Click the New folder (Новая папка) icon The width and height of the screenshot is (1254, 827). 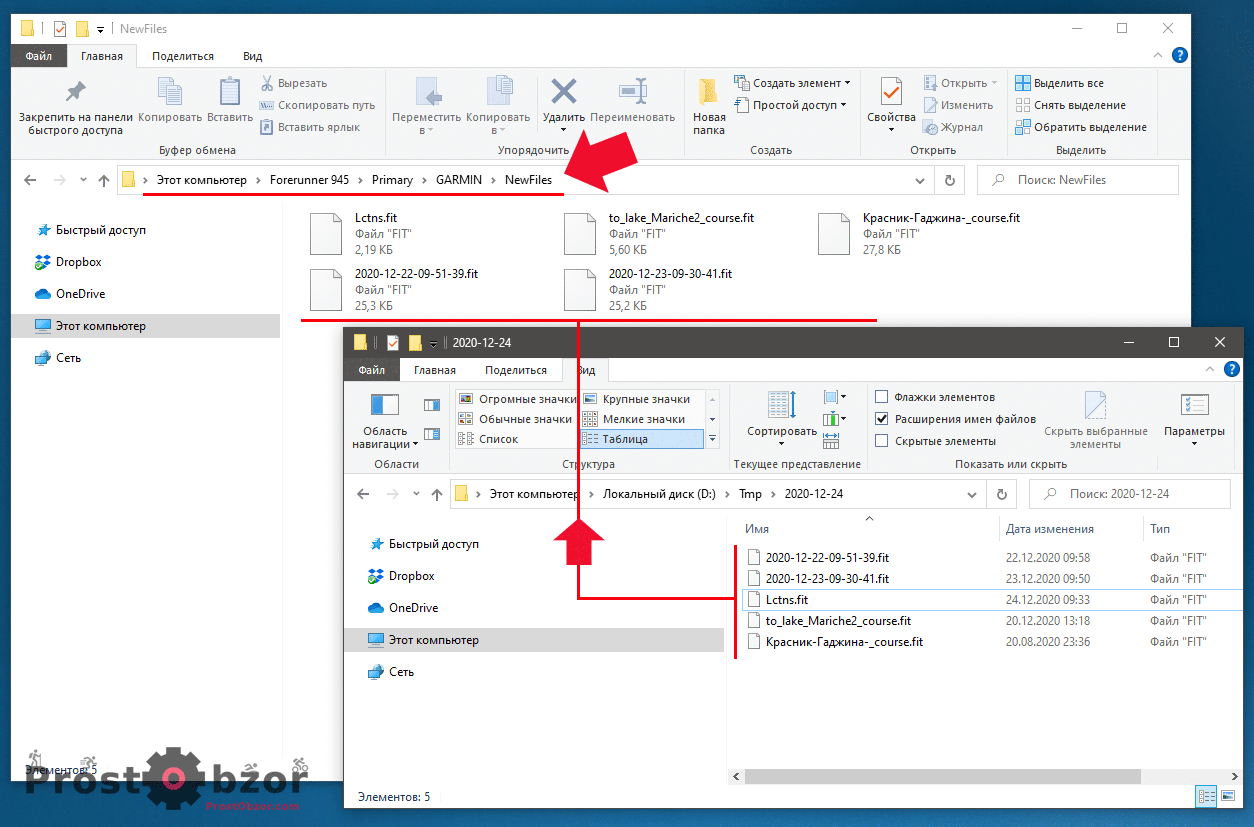(x=709, y=93)
